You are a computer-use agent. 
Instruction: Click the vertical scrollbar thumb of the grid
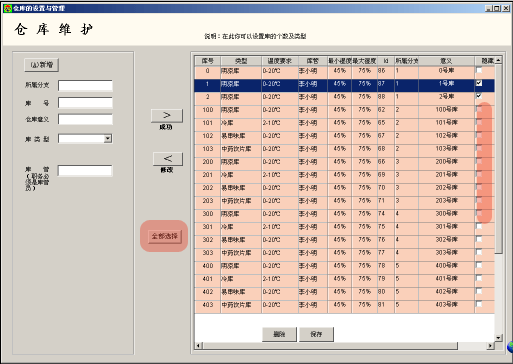point(498,159)
